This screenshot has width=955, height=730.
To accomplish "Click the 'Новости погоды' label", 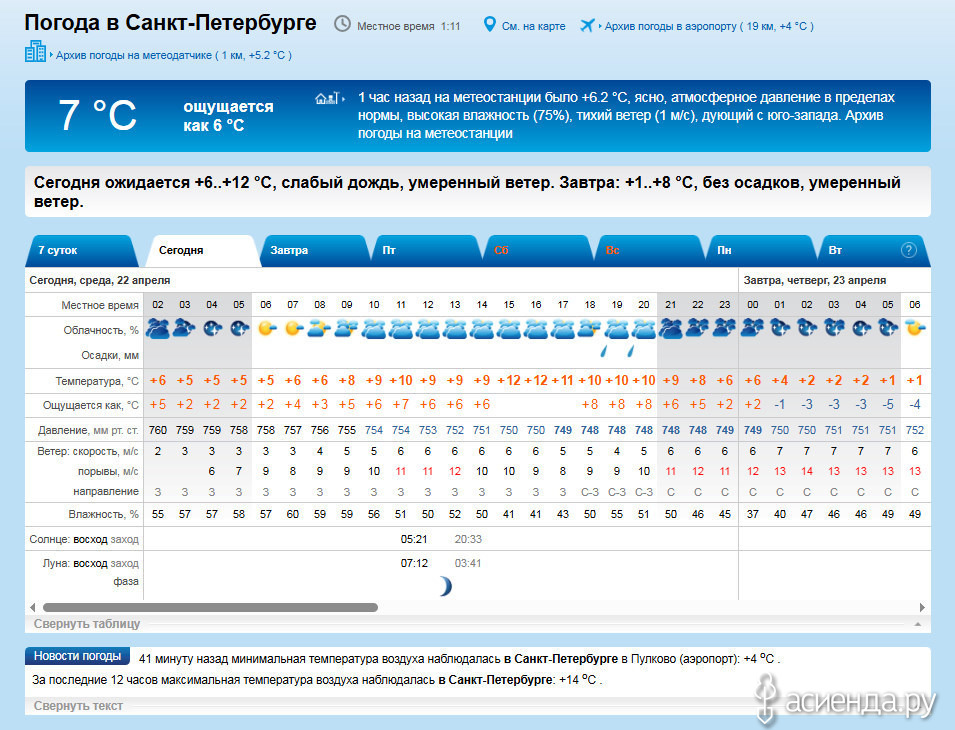I will tap(78, 657).
